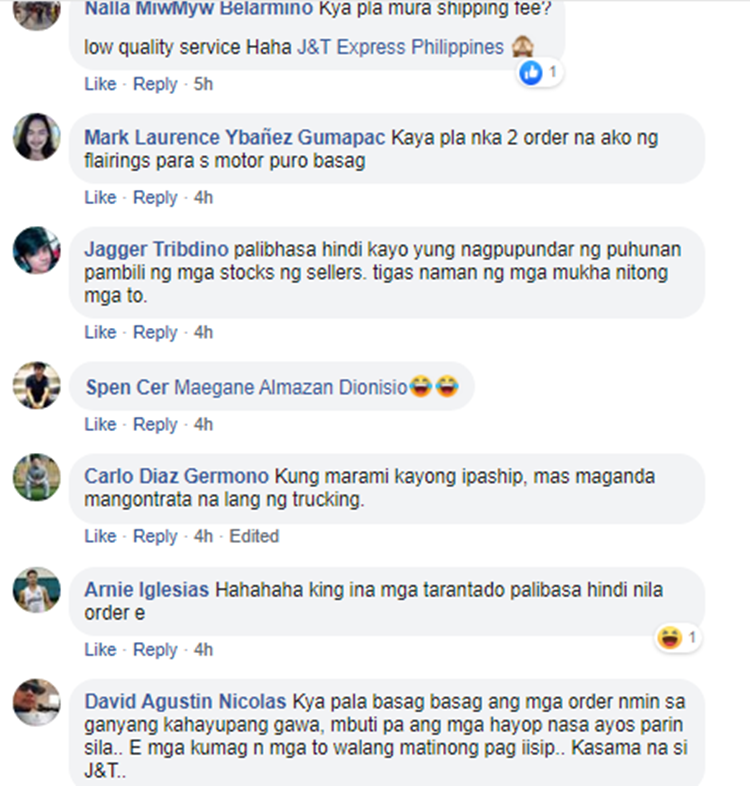Open Arnie Iglesias's profile picture
The image size is (750, 786).
tap(37, 590)
